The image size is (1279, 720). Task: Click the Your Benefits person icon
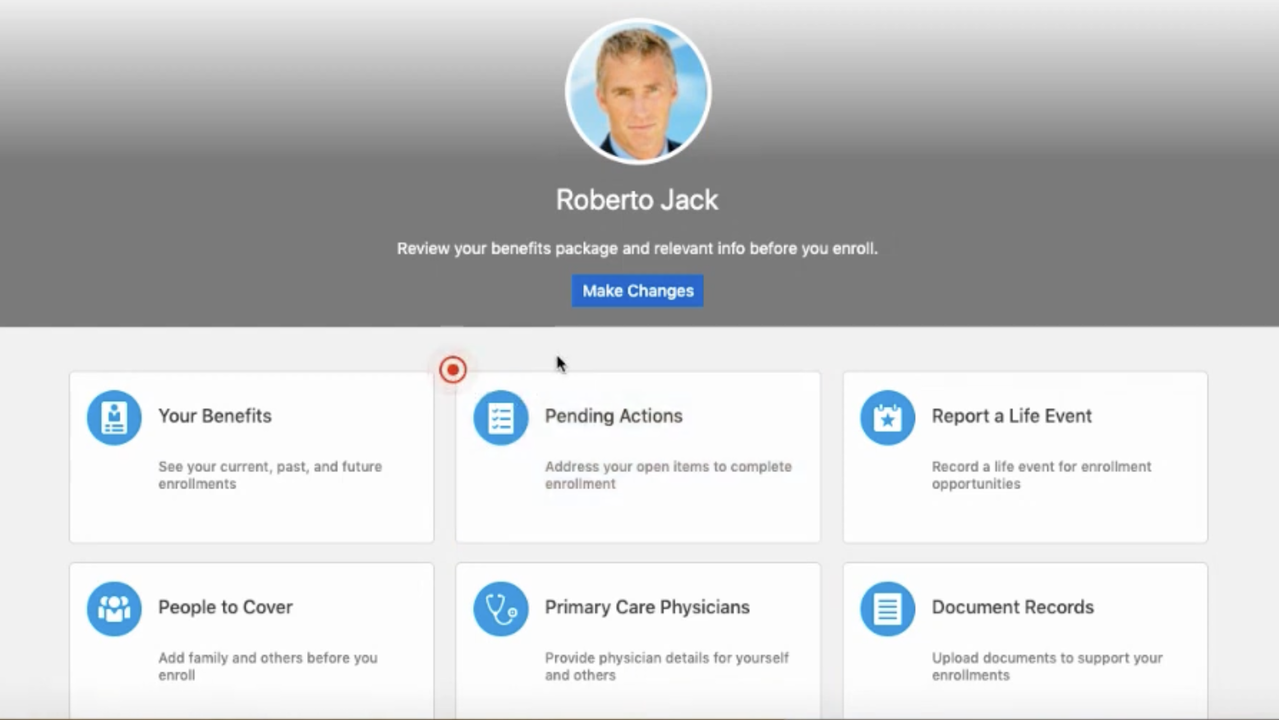(x=113, y=417)
